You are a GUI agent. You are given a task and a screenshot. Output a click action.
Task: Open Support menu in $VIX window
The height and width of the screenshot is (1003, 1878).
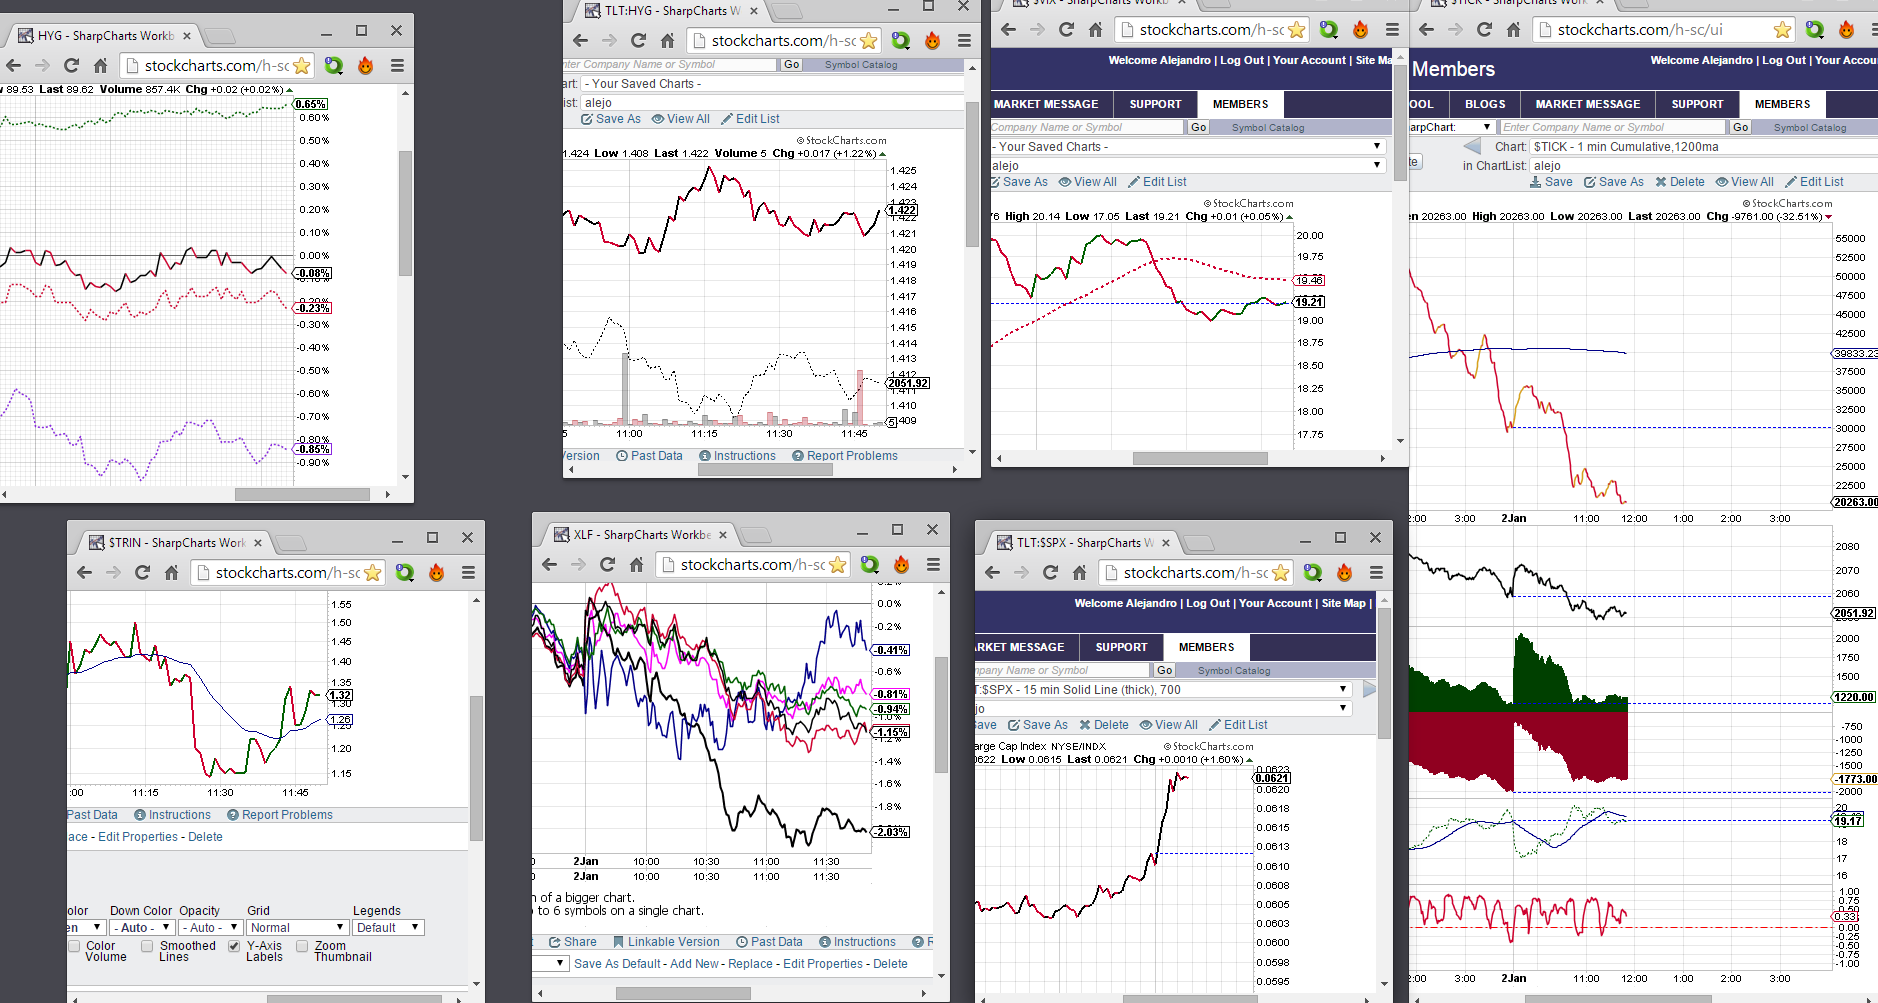[x=1155, y=104]
